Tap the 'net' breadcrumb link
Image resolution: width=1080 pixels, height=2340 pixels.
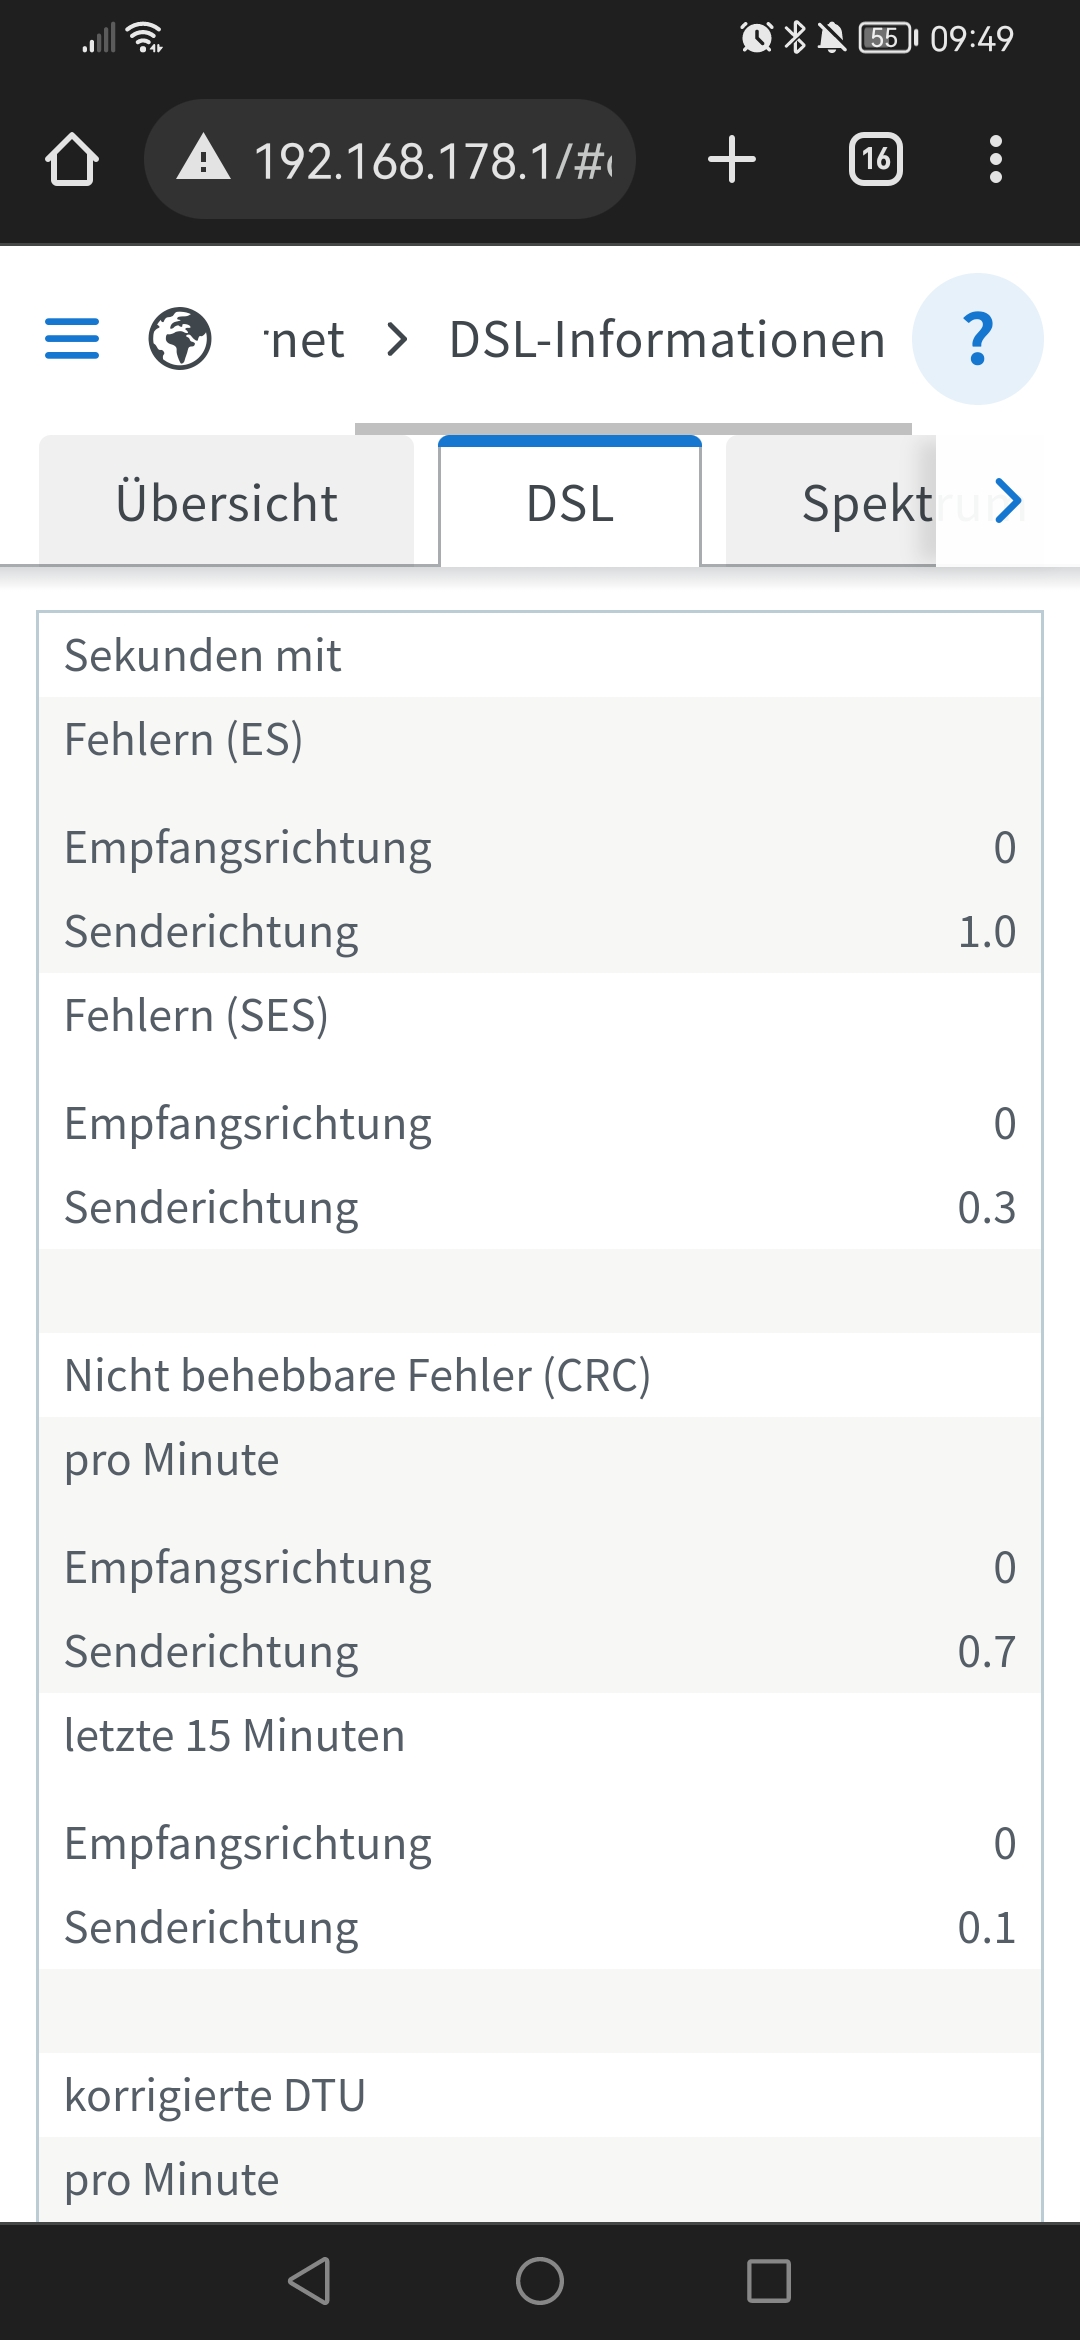click(306, 340)
